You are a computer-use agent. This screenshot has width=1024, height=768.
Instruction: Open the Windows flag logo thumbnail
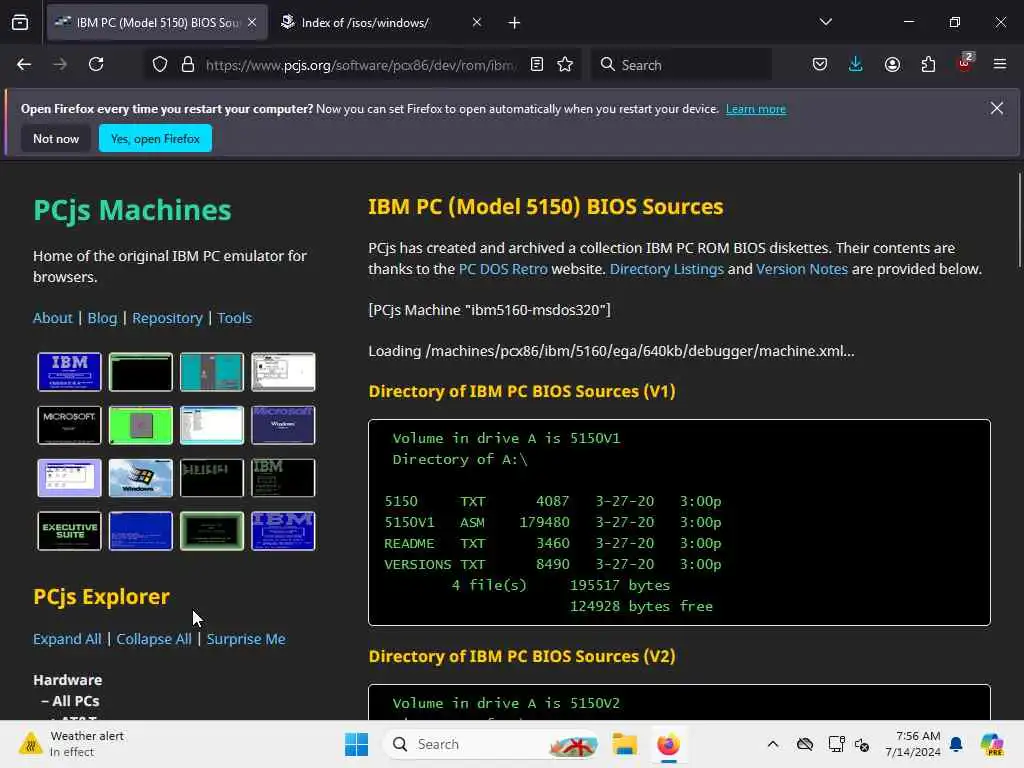140,478
